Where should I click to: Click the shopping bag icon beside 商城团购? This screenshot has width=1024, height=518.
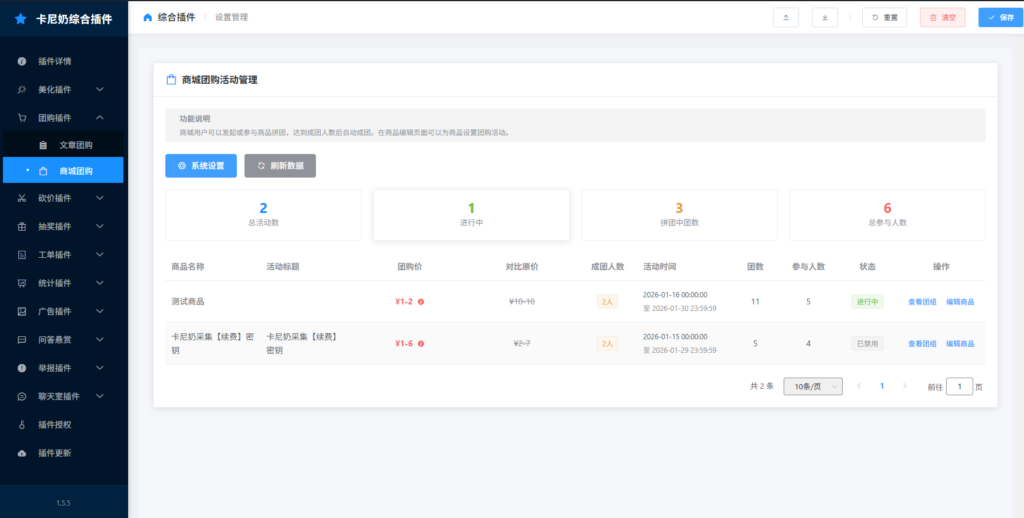(43, 171)
